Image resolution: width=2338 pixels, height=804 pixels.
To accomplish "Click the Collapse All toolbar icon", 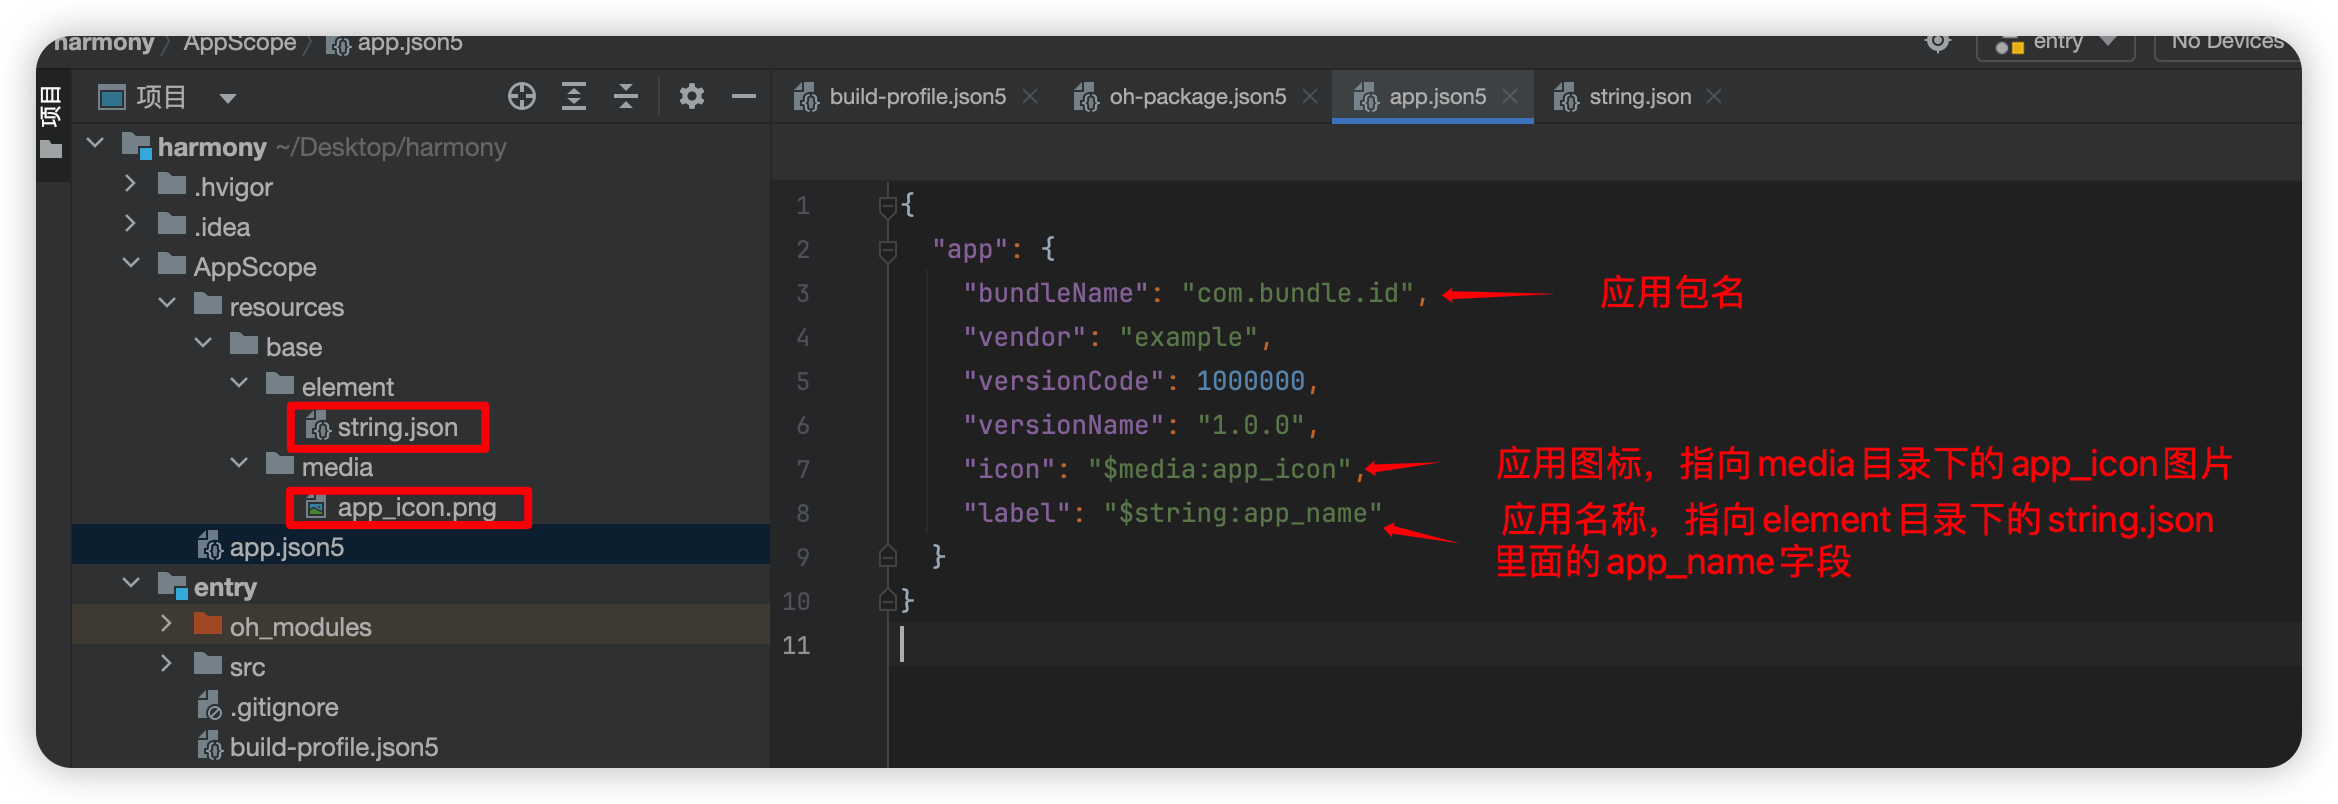I will [x=626, y=97].
